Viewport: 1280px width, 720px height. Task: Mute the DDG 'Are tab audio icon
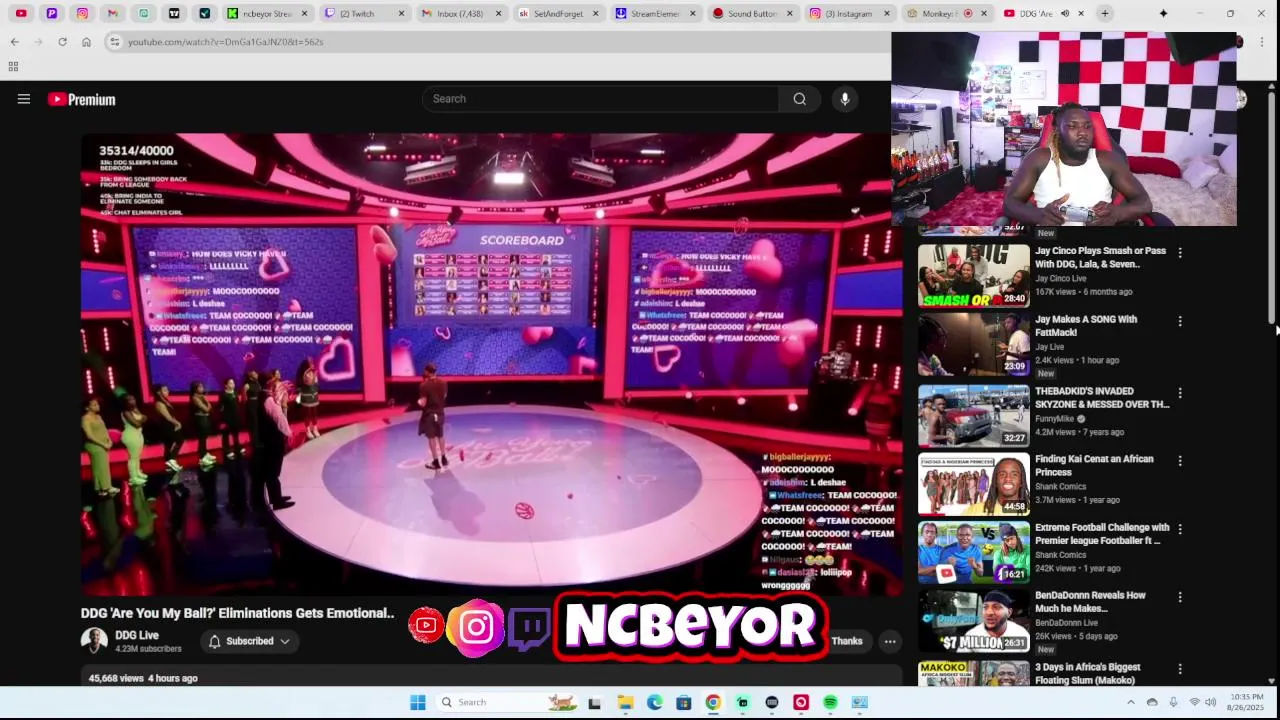click(1065, 14)
